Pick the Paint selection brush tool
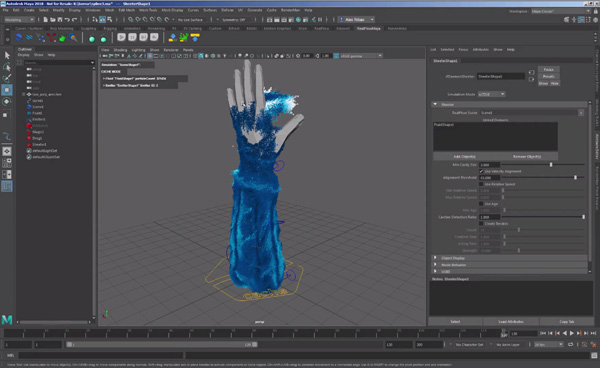This screenshot has height=368, width=600. [7, 78]
